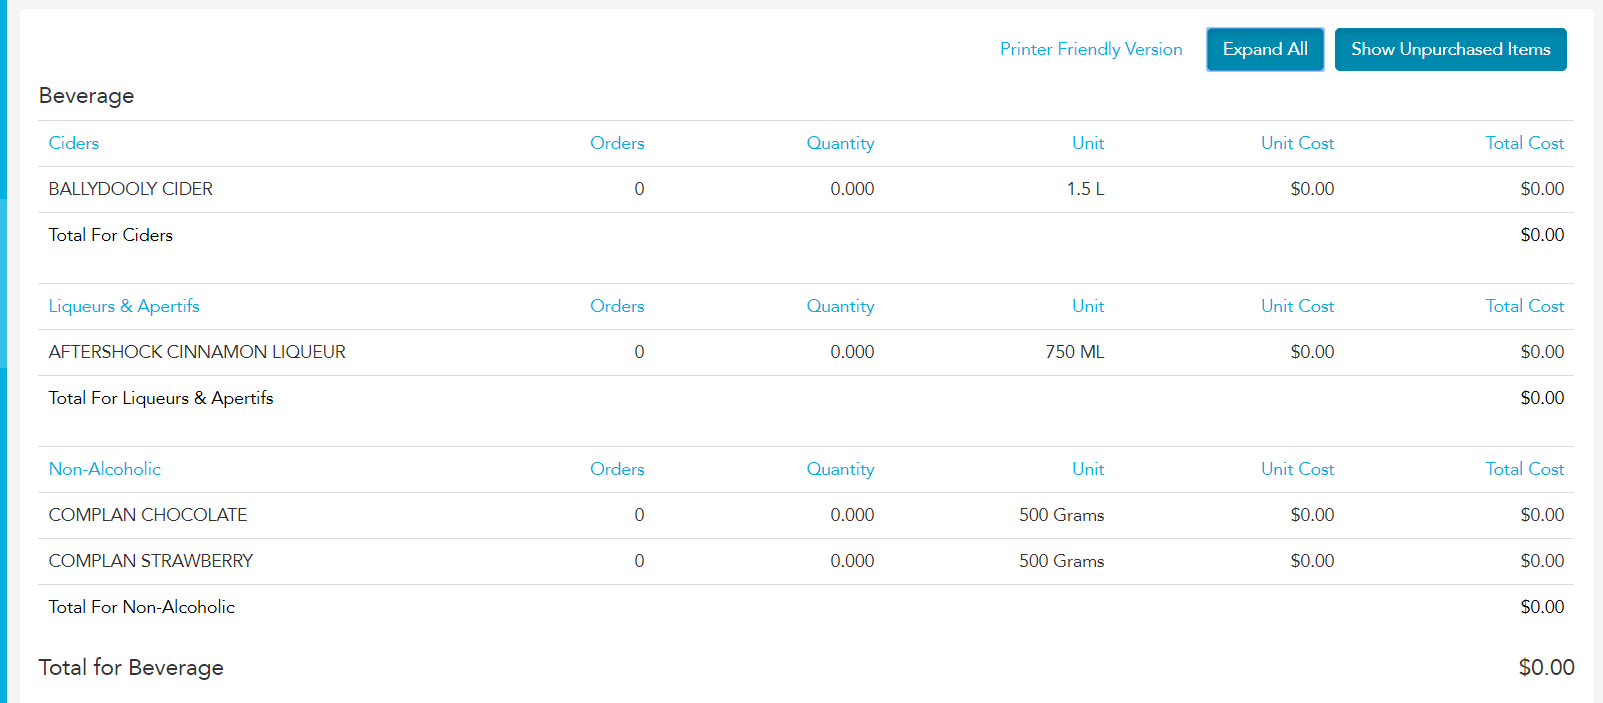
Task: Click Total For Non-Alcoholic $0.00 amount
Action: (x=1542, y=607)
